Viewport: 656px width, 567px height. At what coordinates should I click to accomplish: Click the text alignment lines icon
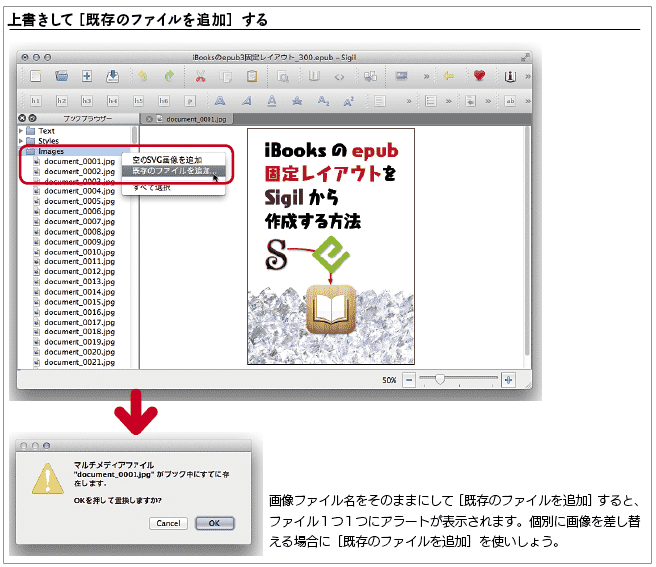coord(379,101)
